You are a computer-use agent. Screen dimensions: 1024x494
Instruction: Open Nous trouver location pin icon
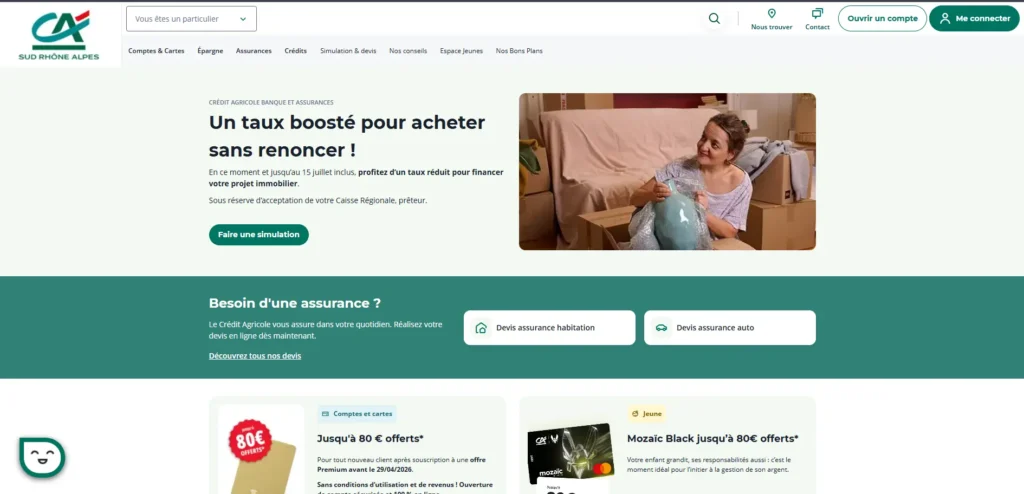[x=771, y=14]
